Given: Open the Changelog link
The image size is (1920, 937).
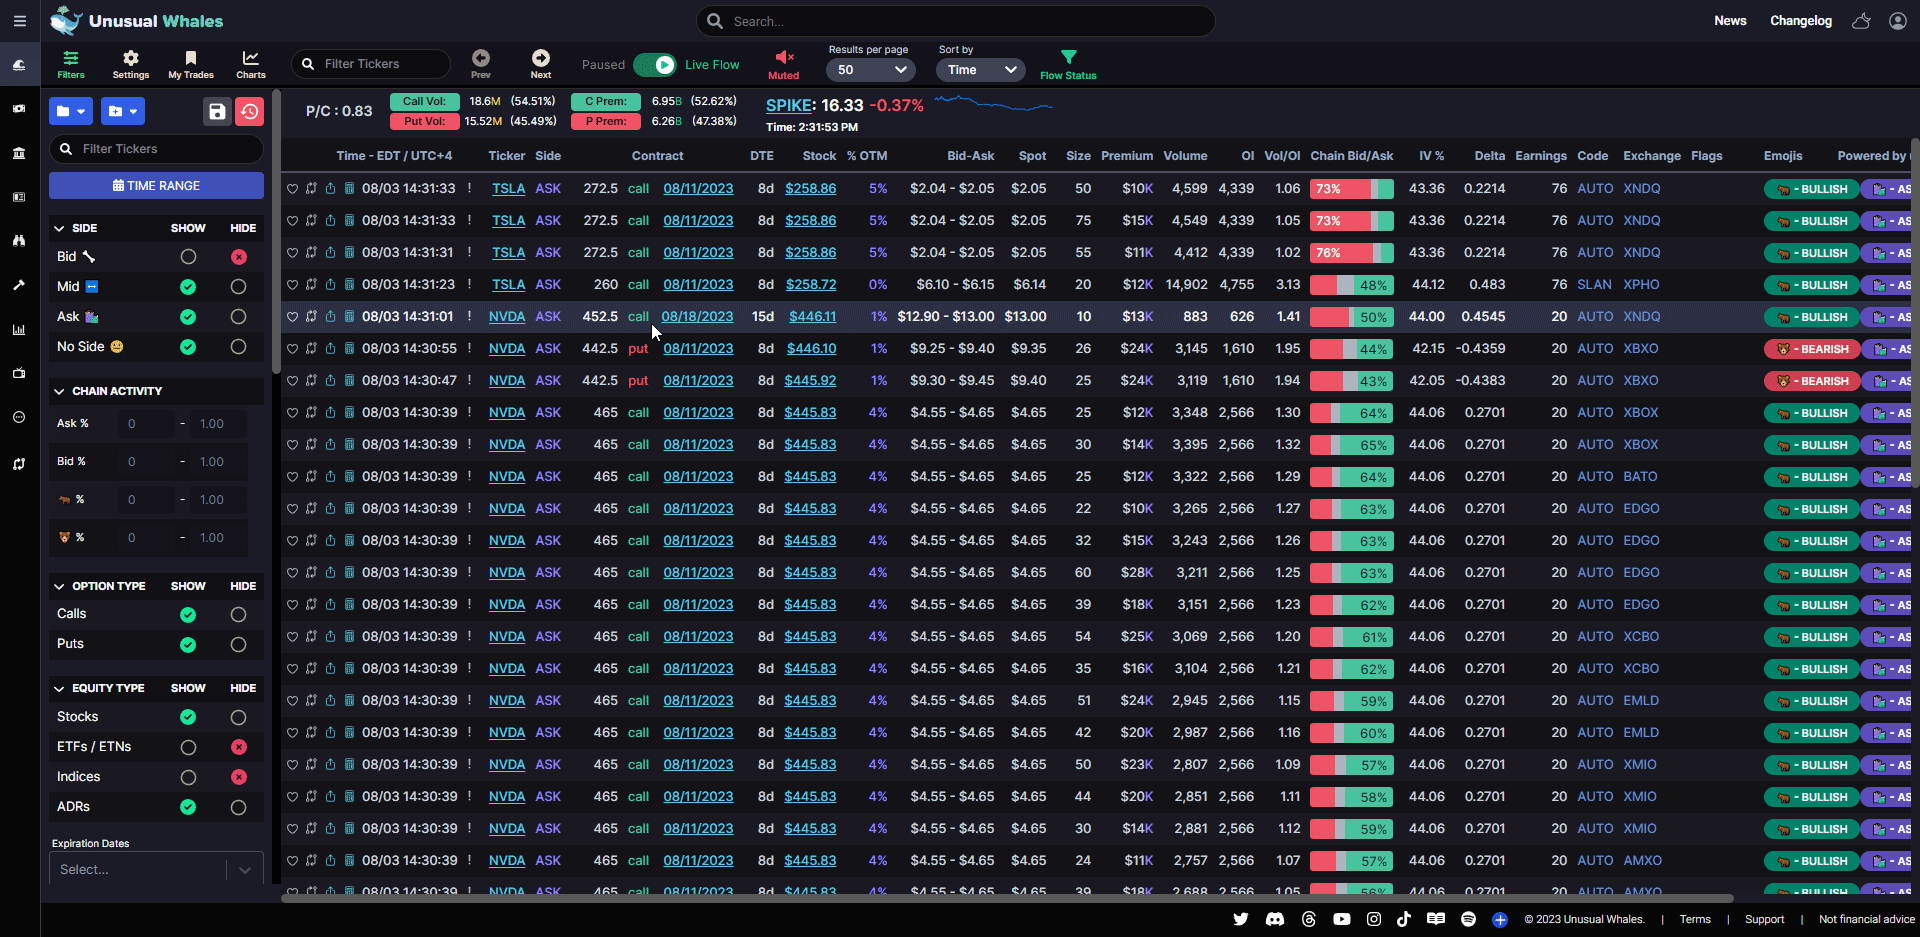Looking at the screenshot, I should click(x=1801, y=21).
